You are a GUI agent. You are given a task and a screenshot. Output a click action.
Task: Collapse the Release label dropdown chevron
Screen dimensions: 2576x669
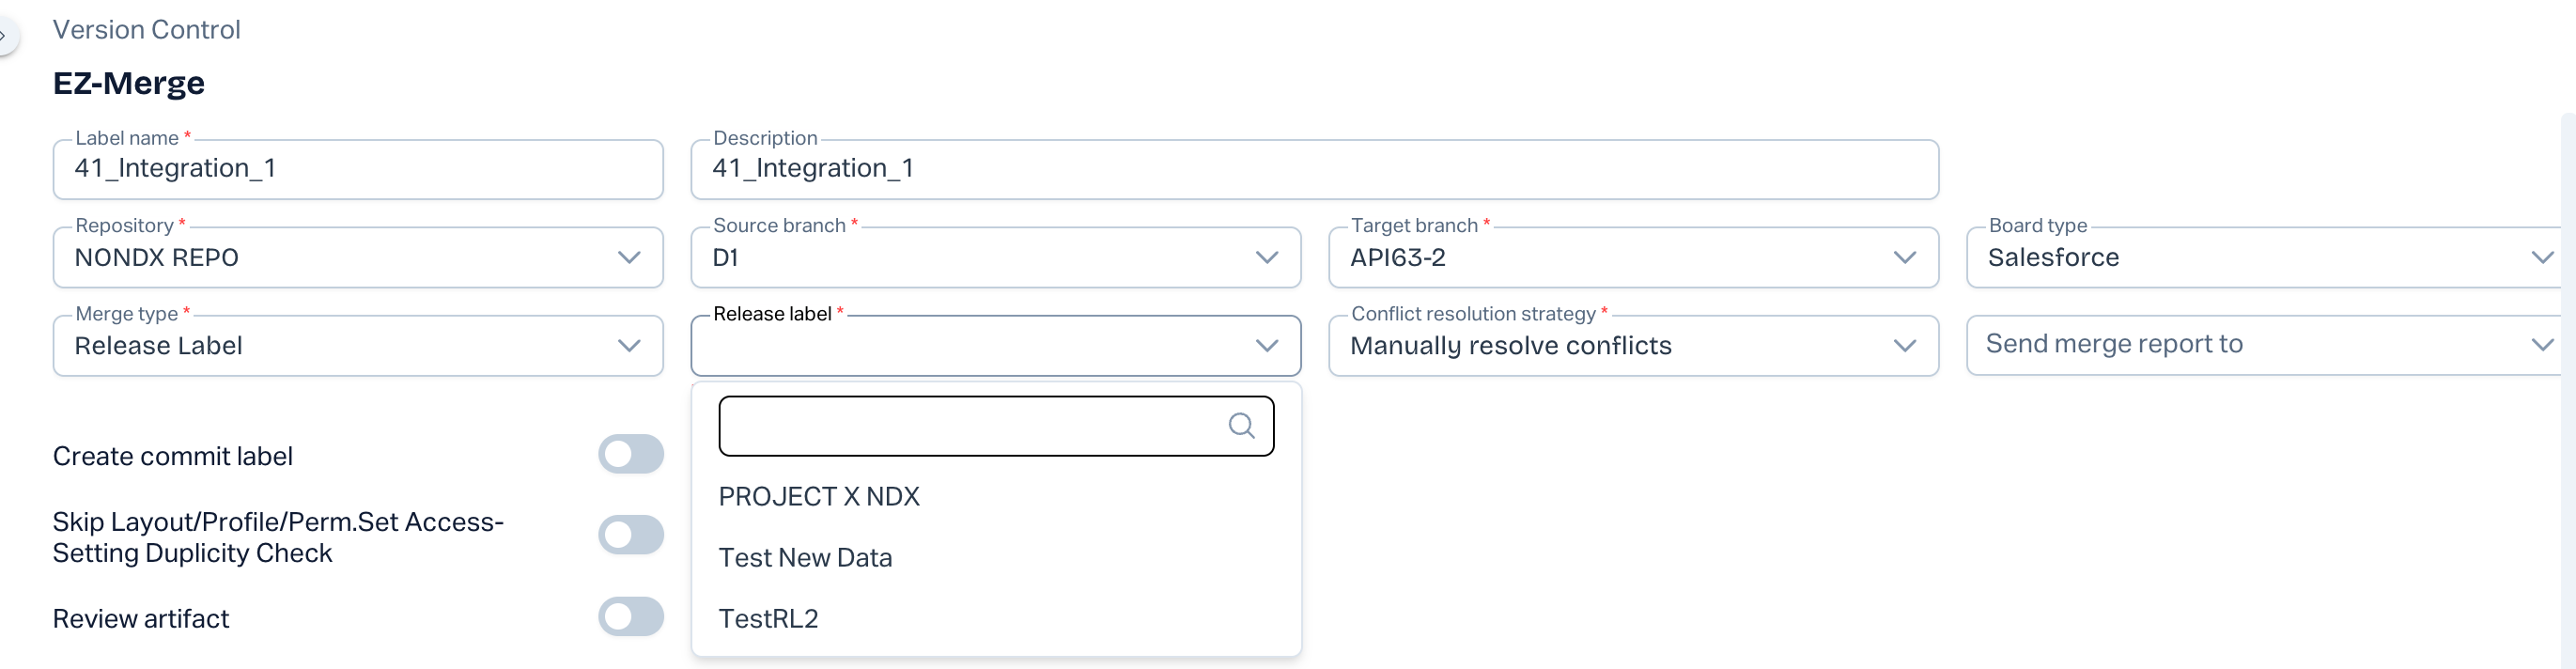click(x=1266, y=346)
